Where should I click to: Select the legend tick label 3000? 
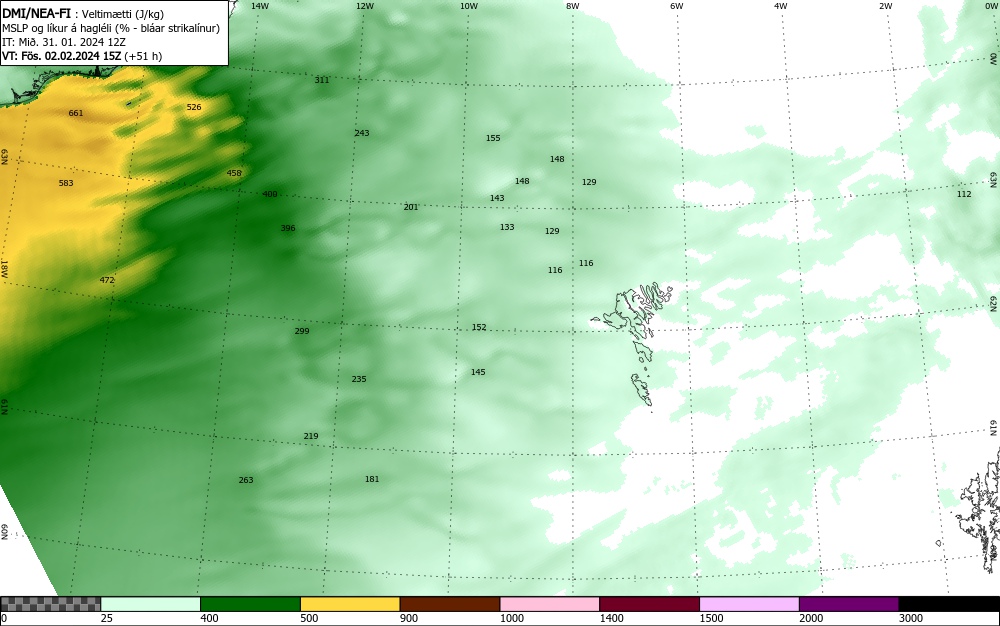pos(911,618)
